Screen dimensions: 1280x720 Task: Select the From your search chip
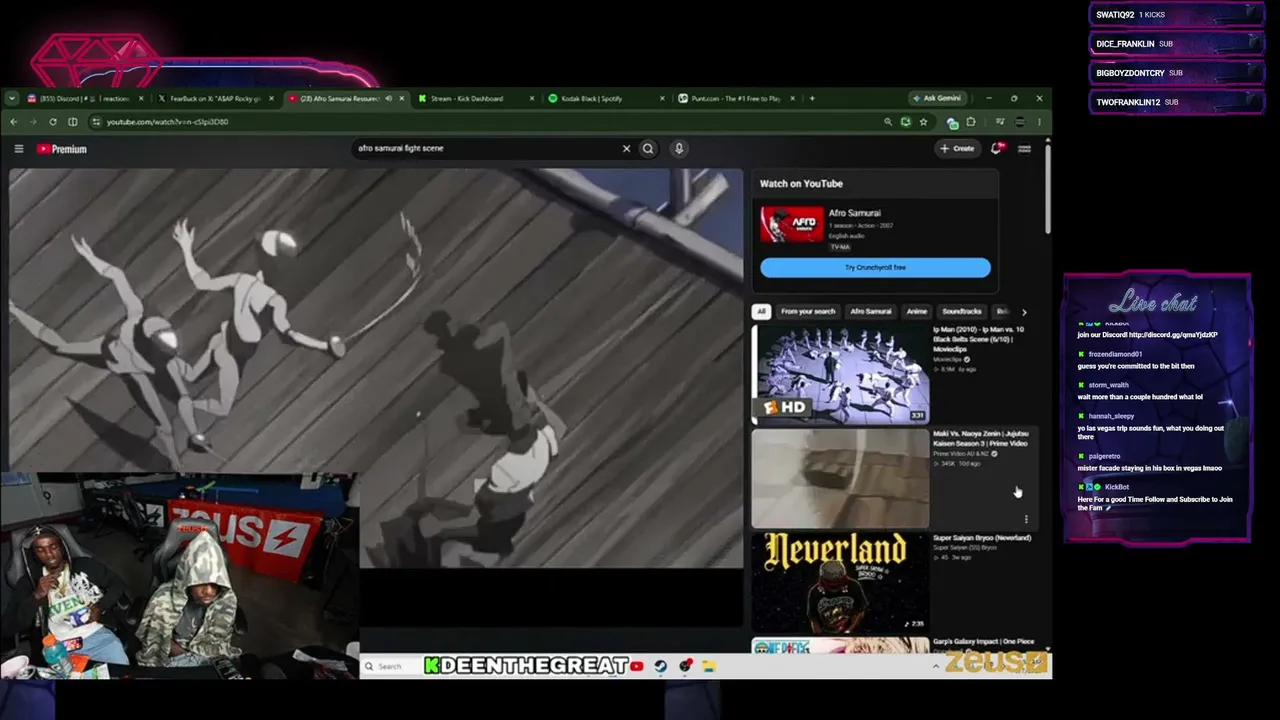[808, 311]
